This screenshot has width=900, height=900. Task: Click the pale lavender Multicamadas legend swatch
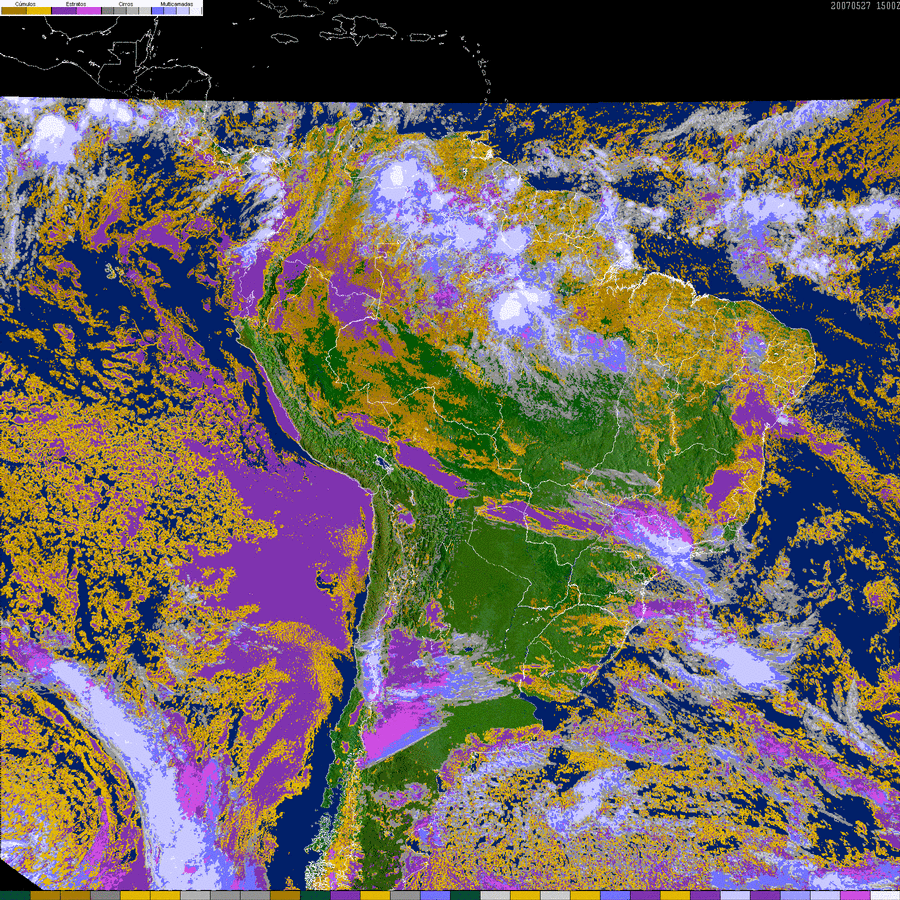183,10
